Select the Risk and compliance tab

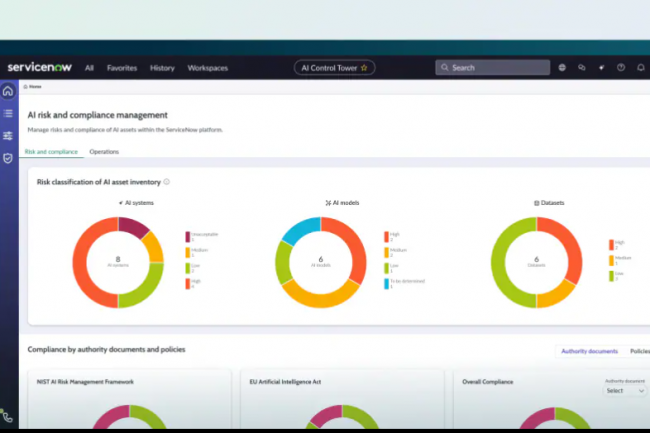[x=51, y=152]
